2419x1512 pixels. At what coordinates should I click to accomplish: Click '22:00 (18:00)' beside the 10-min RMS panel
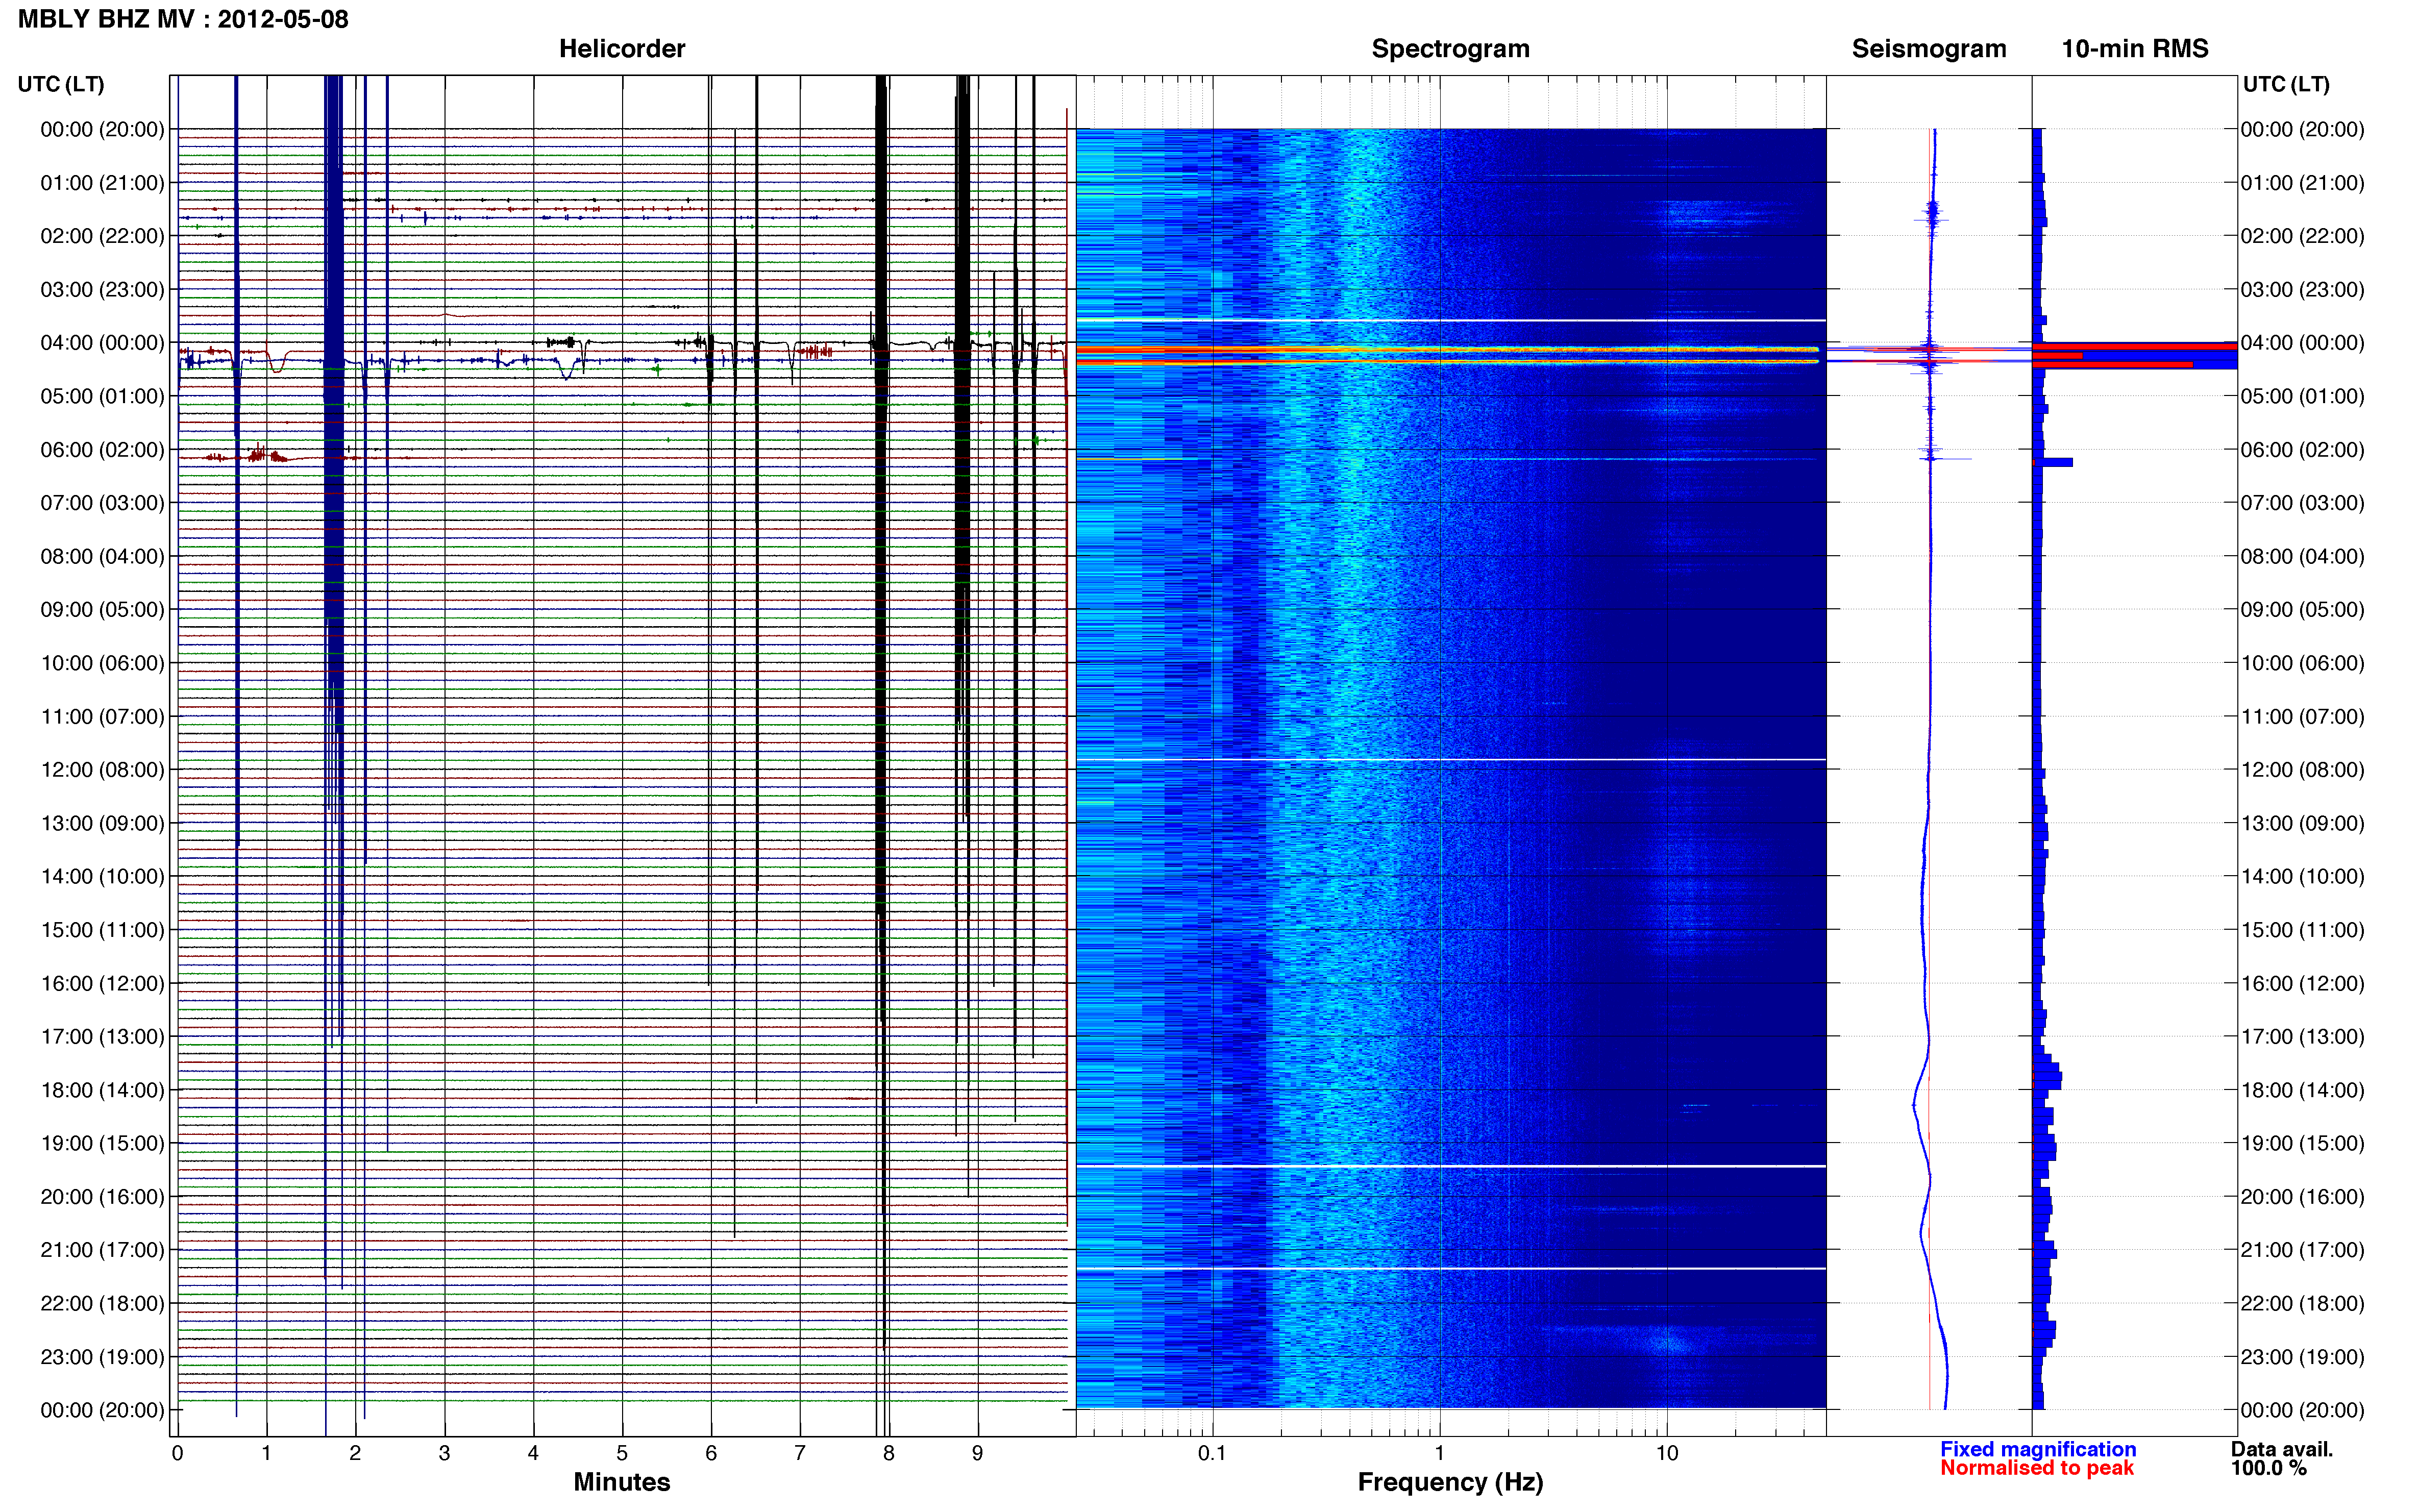[2302, 1303]
